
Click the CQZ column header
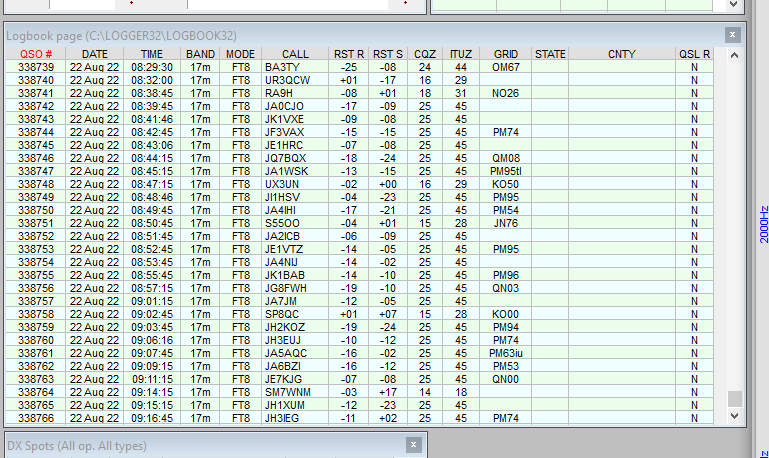[x=425, y=54]
